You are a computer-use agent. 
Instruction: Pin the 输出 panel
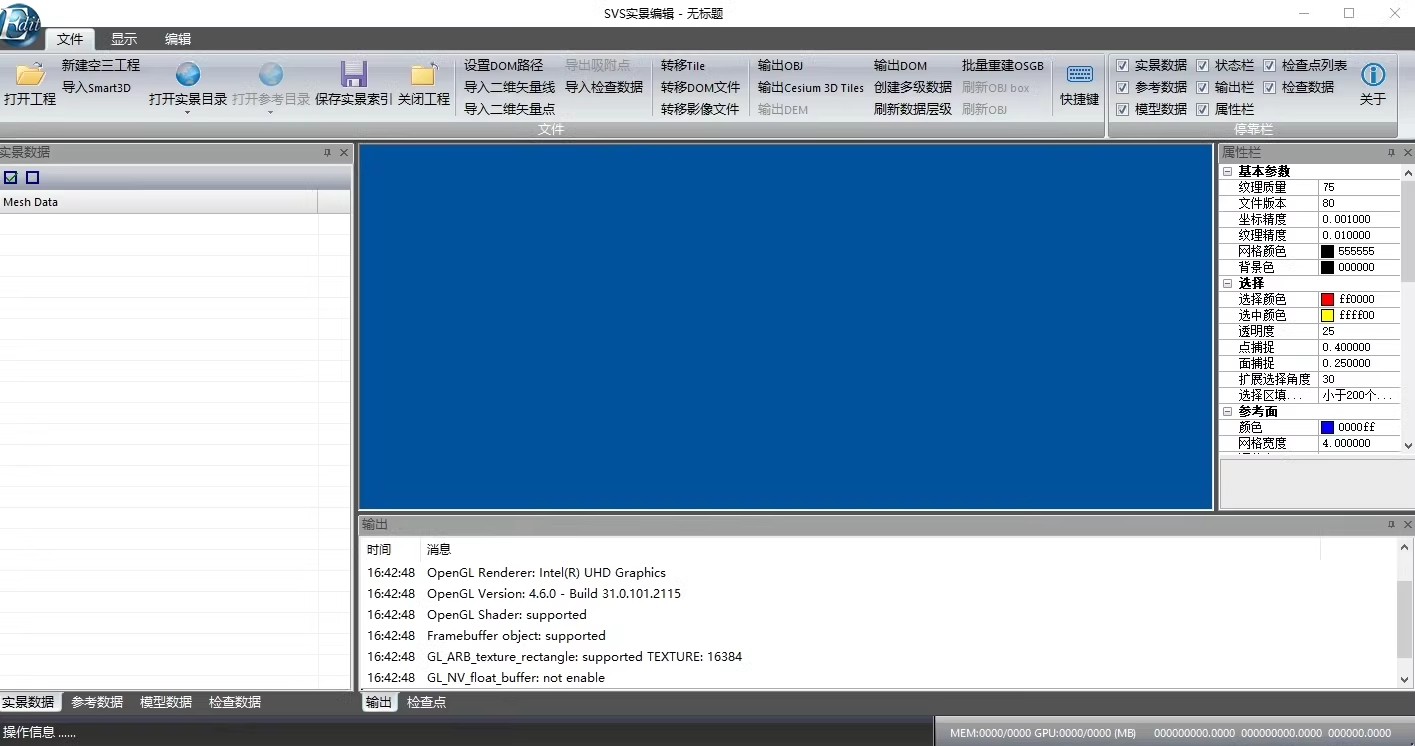coord(1391,524)
